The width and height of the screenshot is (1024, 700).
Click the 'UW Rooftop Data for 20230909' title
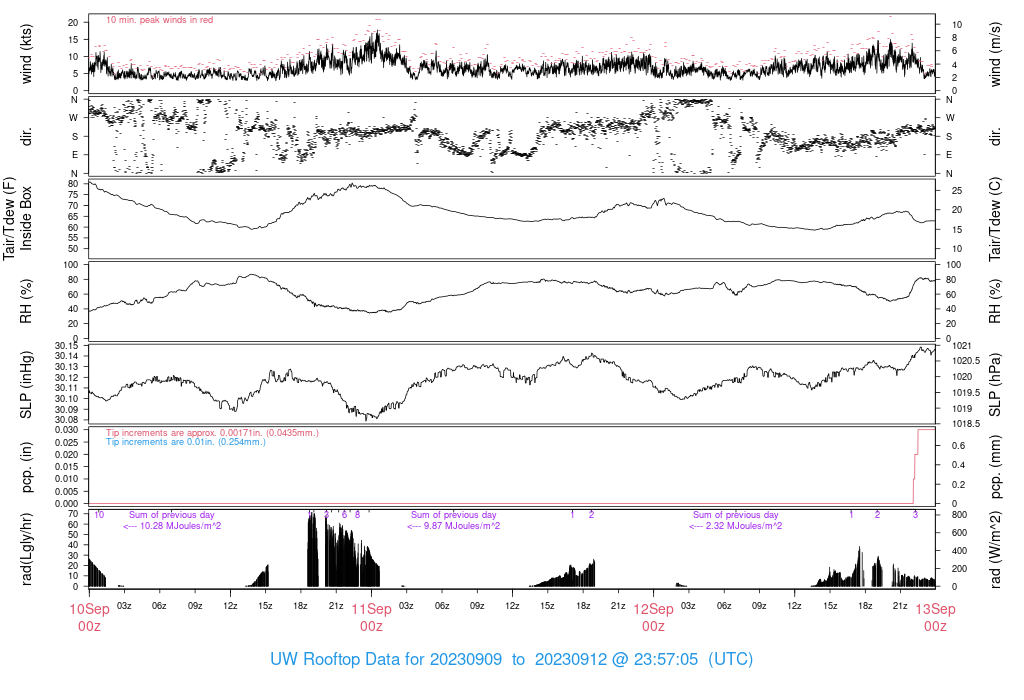(386, 659)
